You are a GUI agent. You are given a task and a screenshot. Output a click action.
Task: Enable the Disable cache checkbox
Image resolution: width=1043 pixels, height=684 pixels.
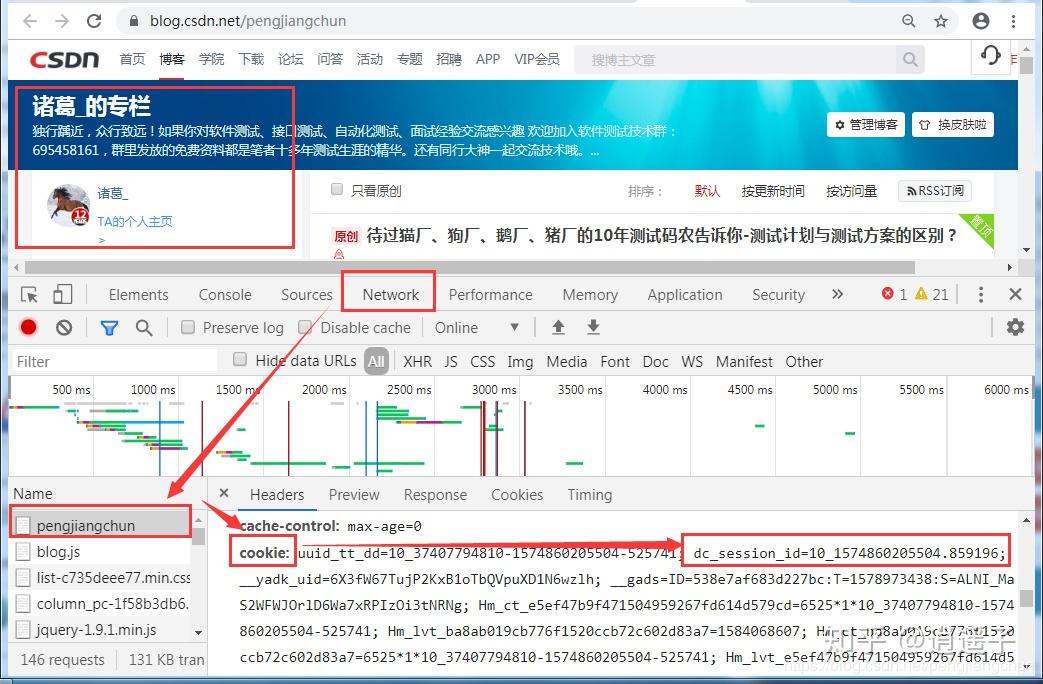tap(305, 327)
